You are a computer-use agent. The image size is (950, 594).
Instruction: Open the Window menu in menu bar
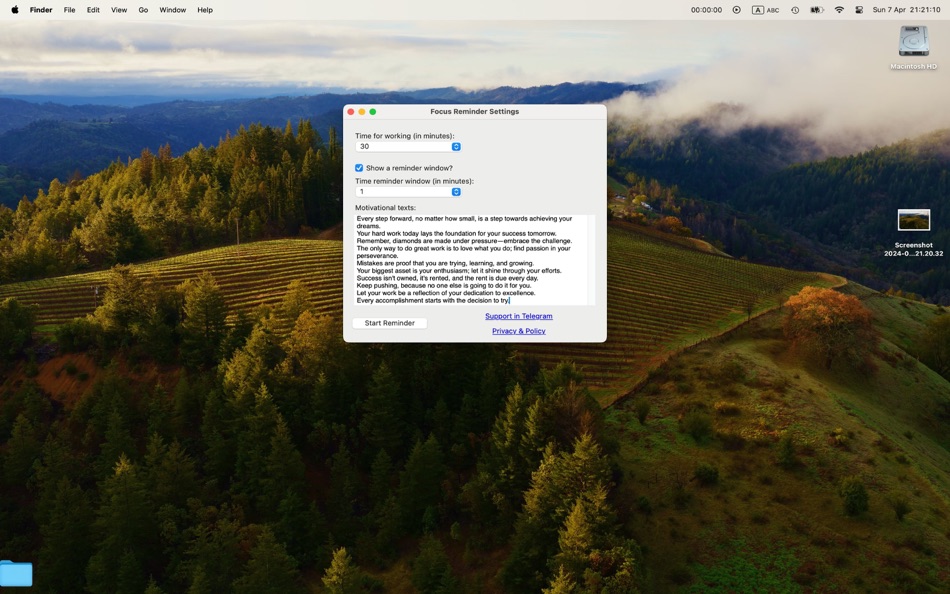(x=172, y=10)
